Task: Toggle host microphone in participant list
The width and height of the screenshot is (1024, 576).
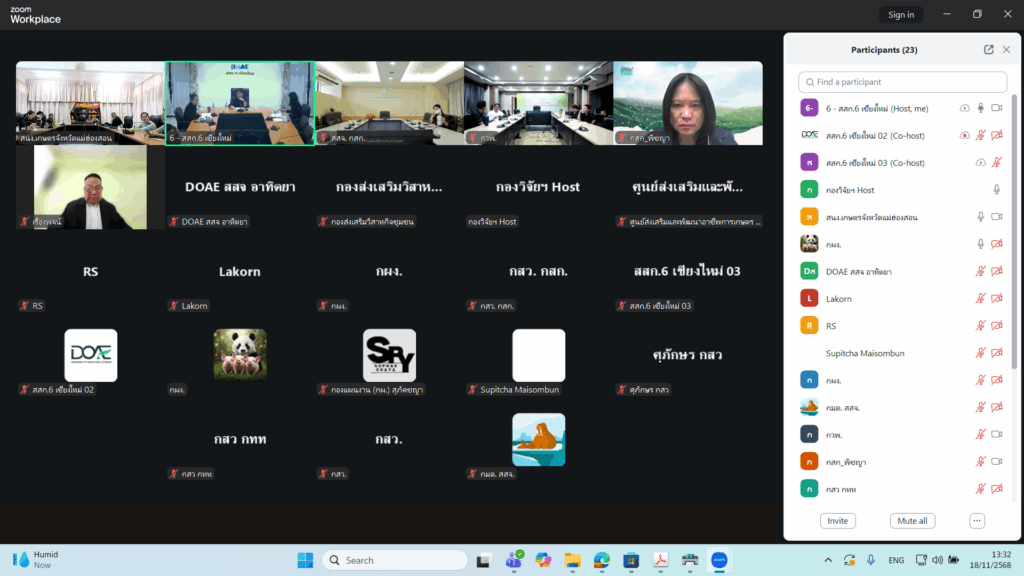Action: click(981, 108)
